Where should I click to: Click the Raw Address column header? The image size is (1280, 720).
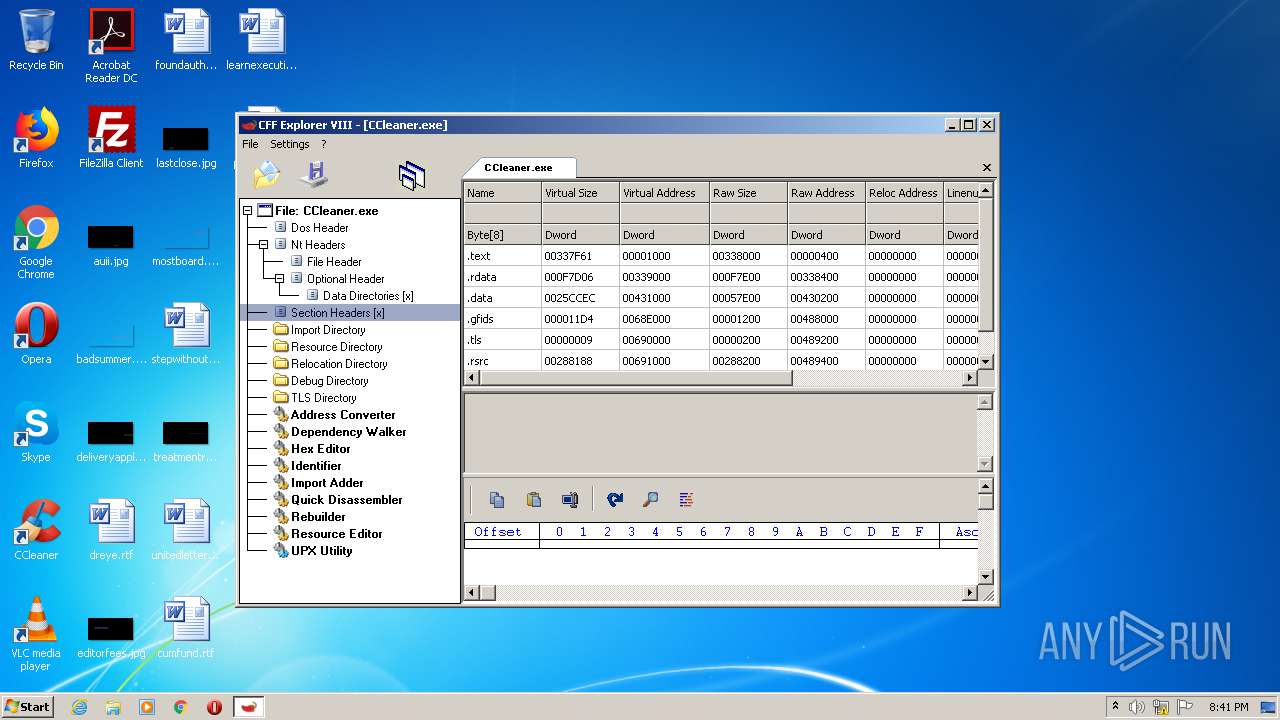click(x=826, y=193)
